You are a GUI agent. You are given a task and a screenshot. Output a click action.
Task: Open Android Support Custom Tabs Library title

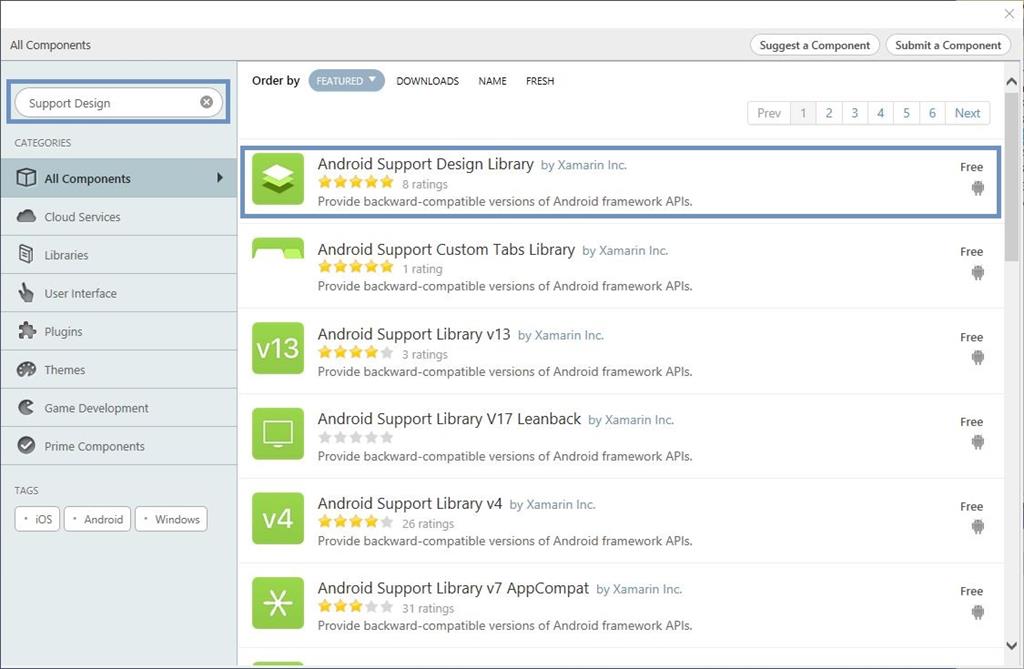pyautogui.click(x=446, y=250)
